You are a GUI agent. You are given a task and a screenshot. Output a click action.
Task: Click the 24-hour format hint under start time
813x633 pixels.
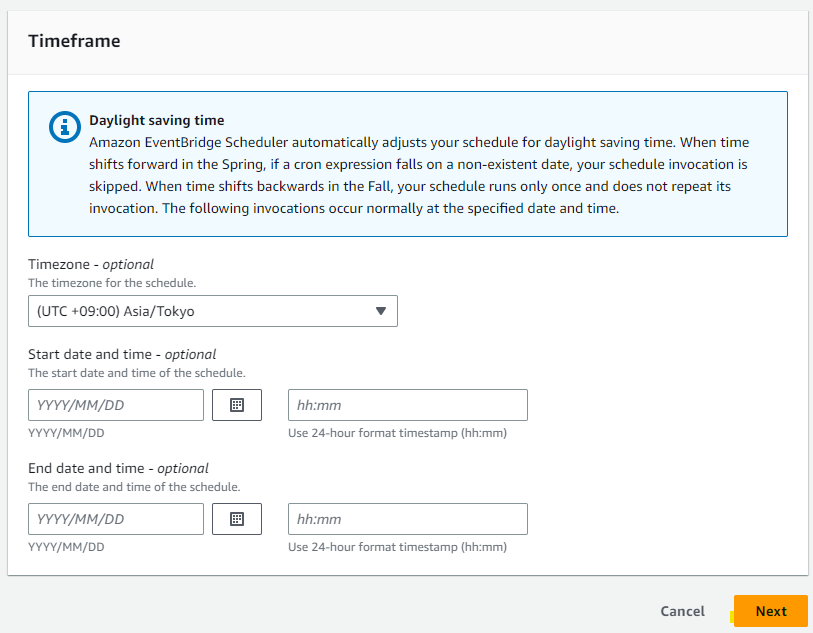(397, 433)
